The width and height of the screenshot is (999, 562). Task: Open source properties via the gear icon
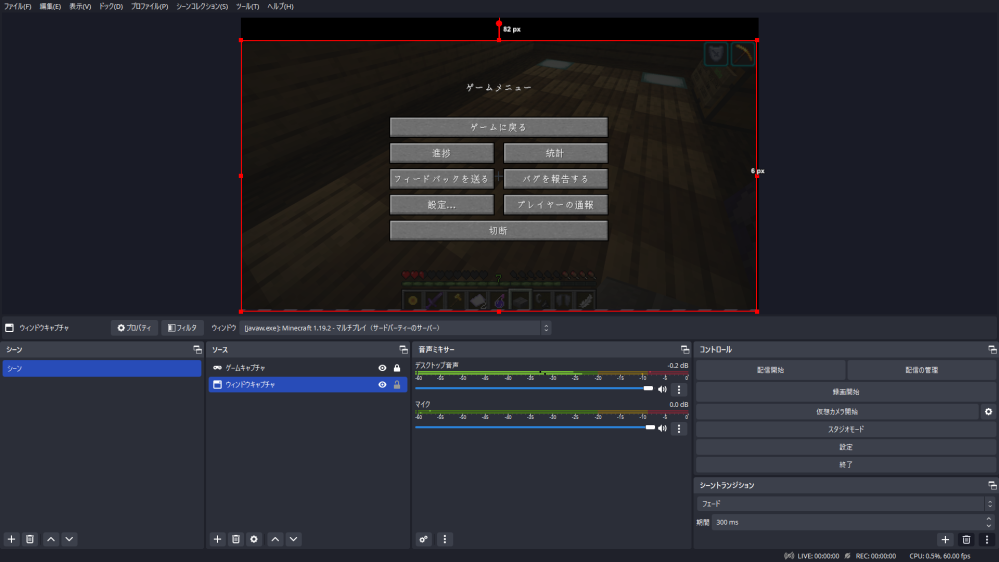point(255,539)
